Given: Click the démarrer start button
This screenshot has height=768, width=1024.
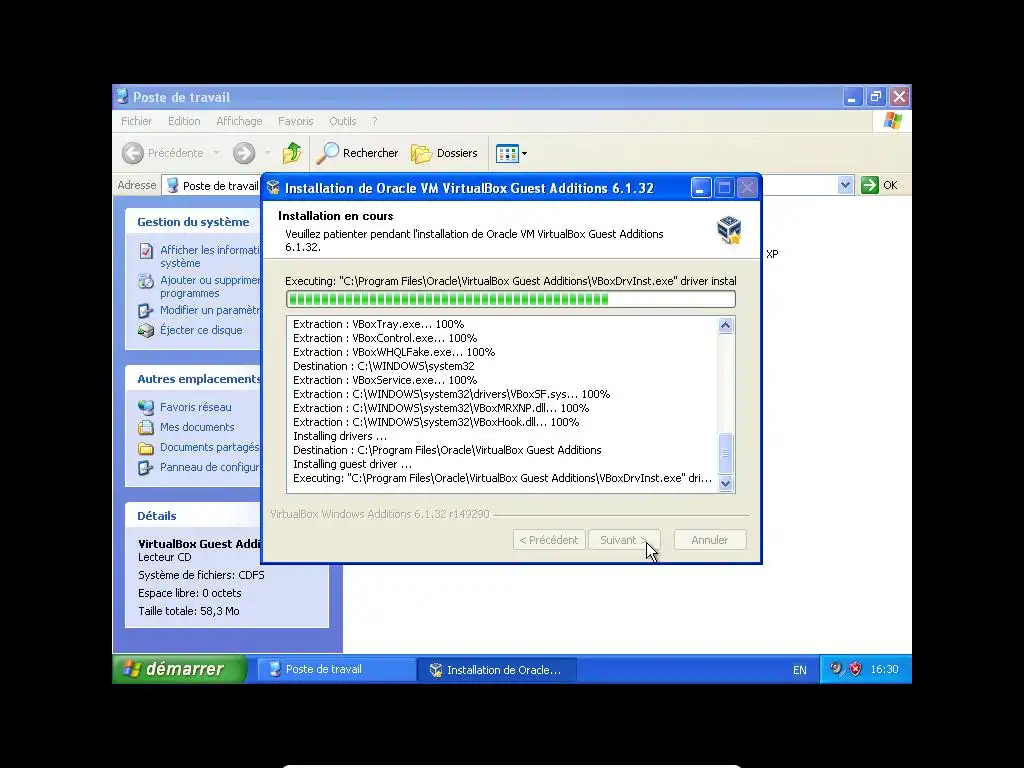Looking at the screenshot, I should pyautogui.click(x=180, y=669).
